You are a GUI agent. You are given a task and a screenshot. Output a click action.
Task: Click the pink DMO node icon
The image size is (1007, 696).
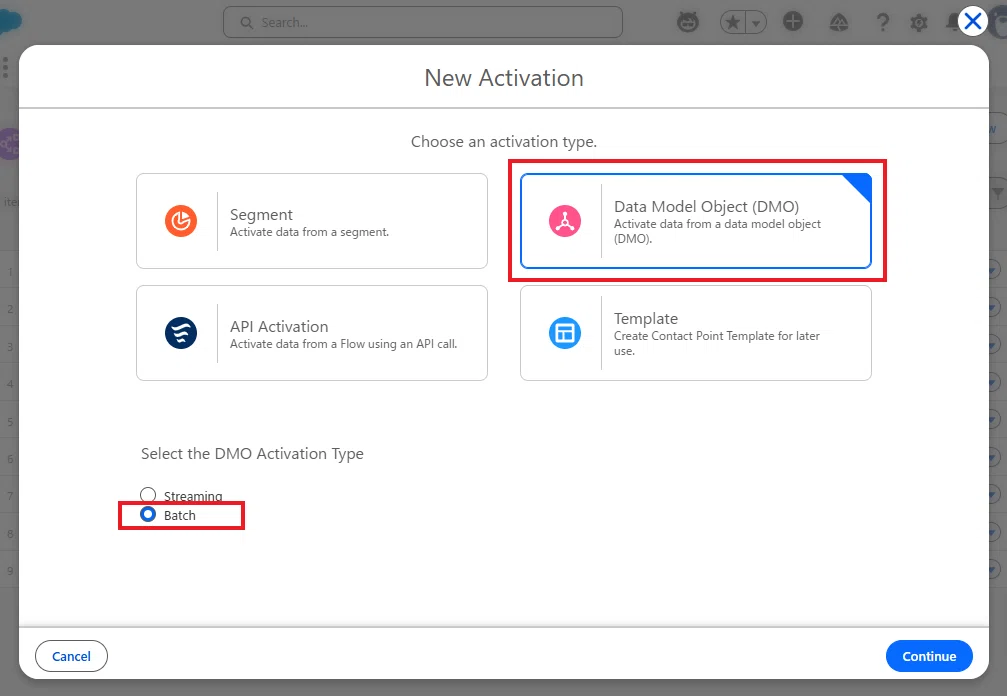(x=565, y=221)
